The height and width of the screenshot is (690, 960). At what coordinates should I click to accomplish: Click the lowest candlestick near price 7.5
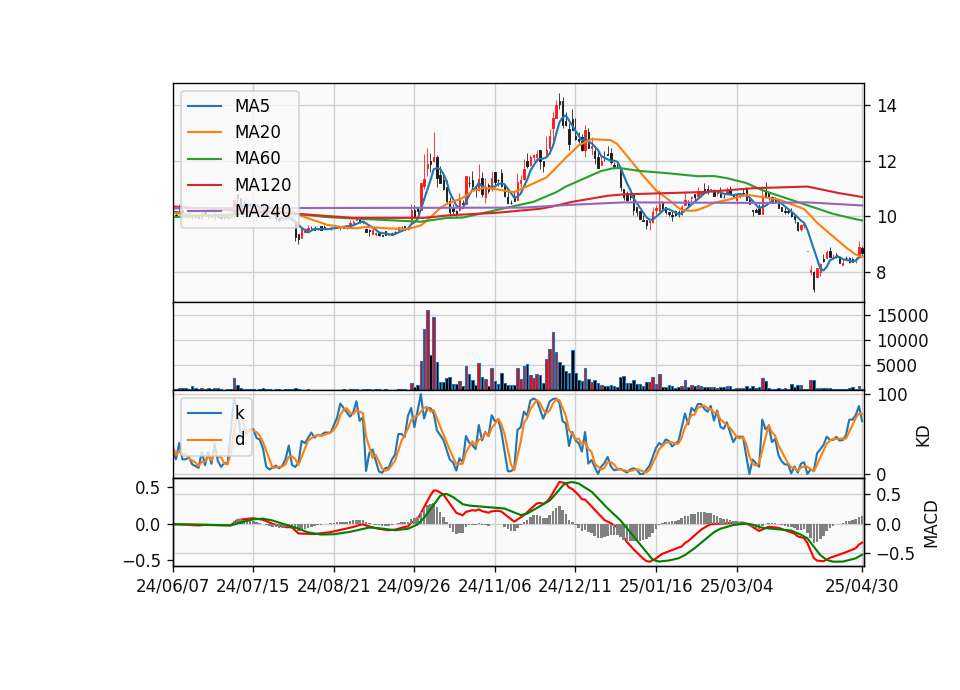814,280
